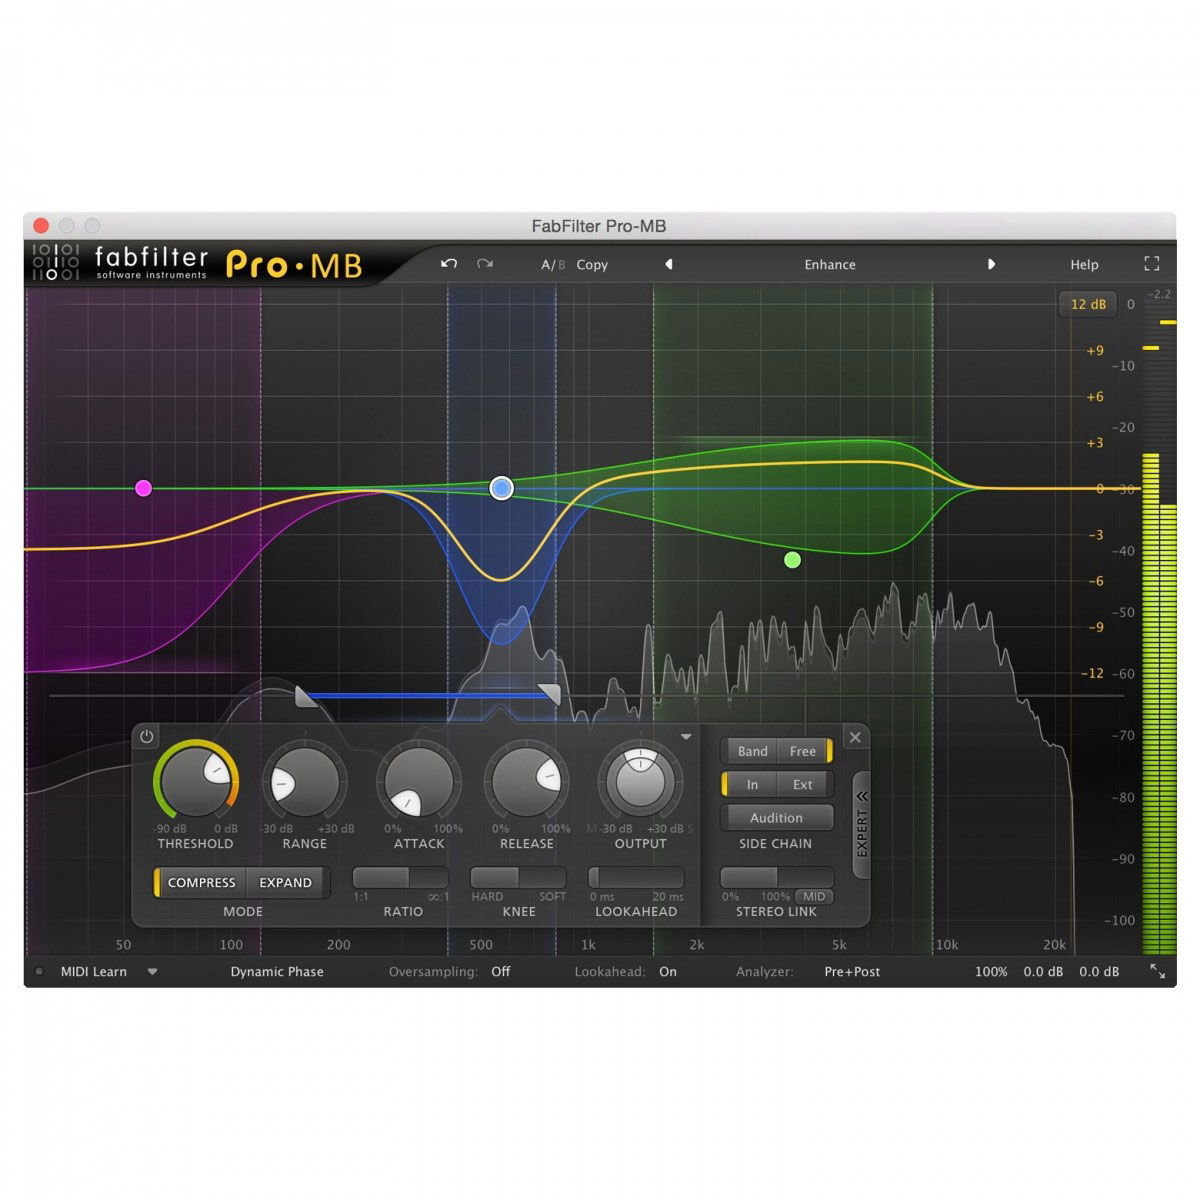Select Ext for the side chain input

pos(802,784)
